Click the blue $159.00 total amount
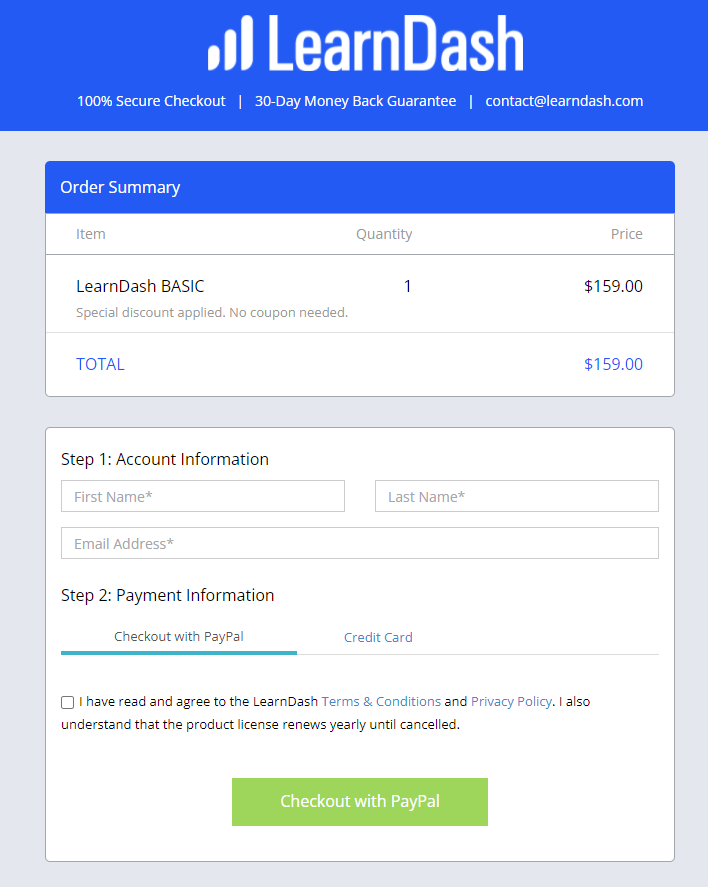This screenshot has height=887, width=708. [x=614, y=364]
